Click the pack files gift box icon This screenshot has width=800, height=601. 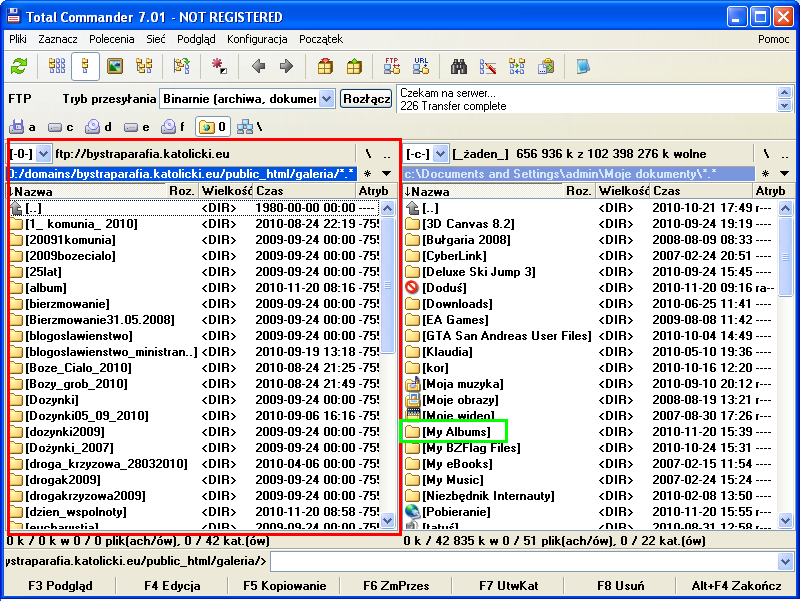[x=325, y=66]
